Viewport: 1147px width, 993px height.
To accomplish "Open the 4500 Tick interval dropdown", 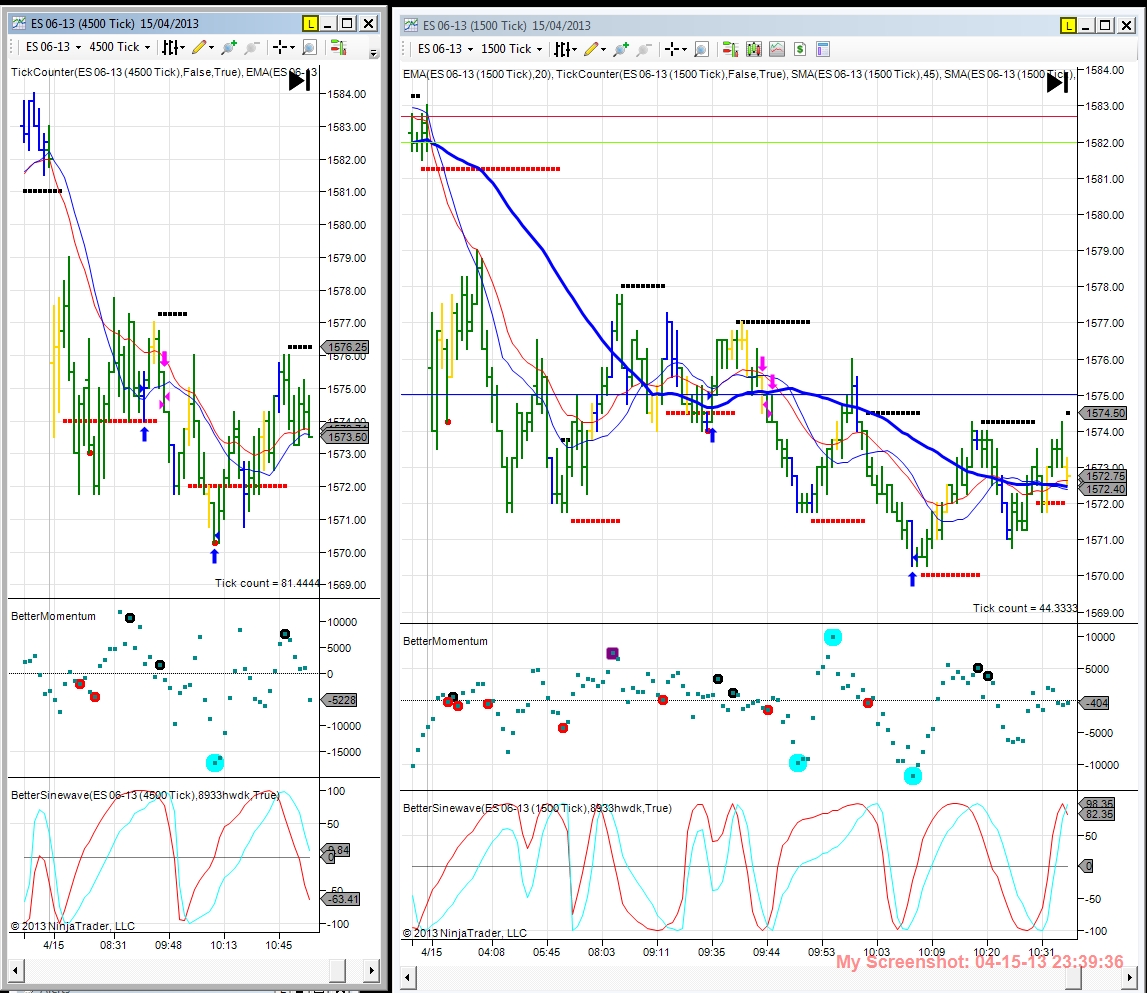I will [120, 47].
